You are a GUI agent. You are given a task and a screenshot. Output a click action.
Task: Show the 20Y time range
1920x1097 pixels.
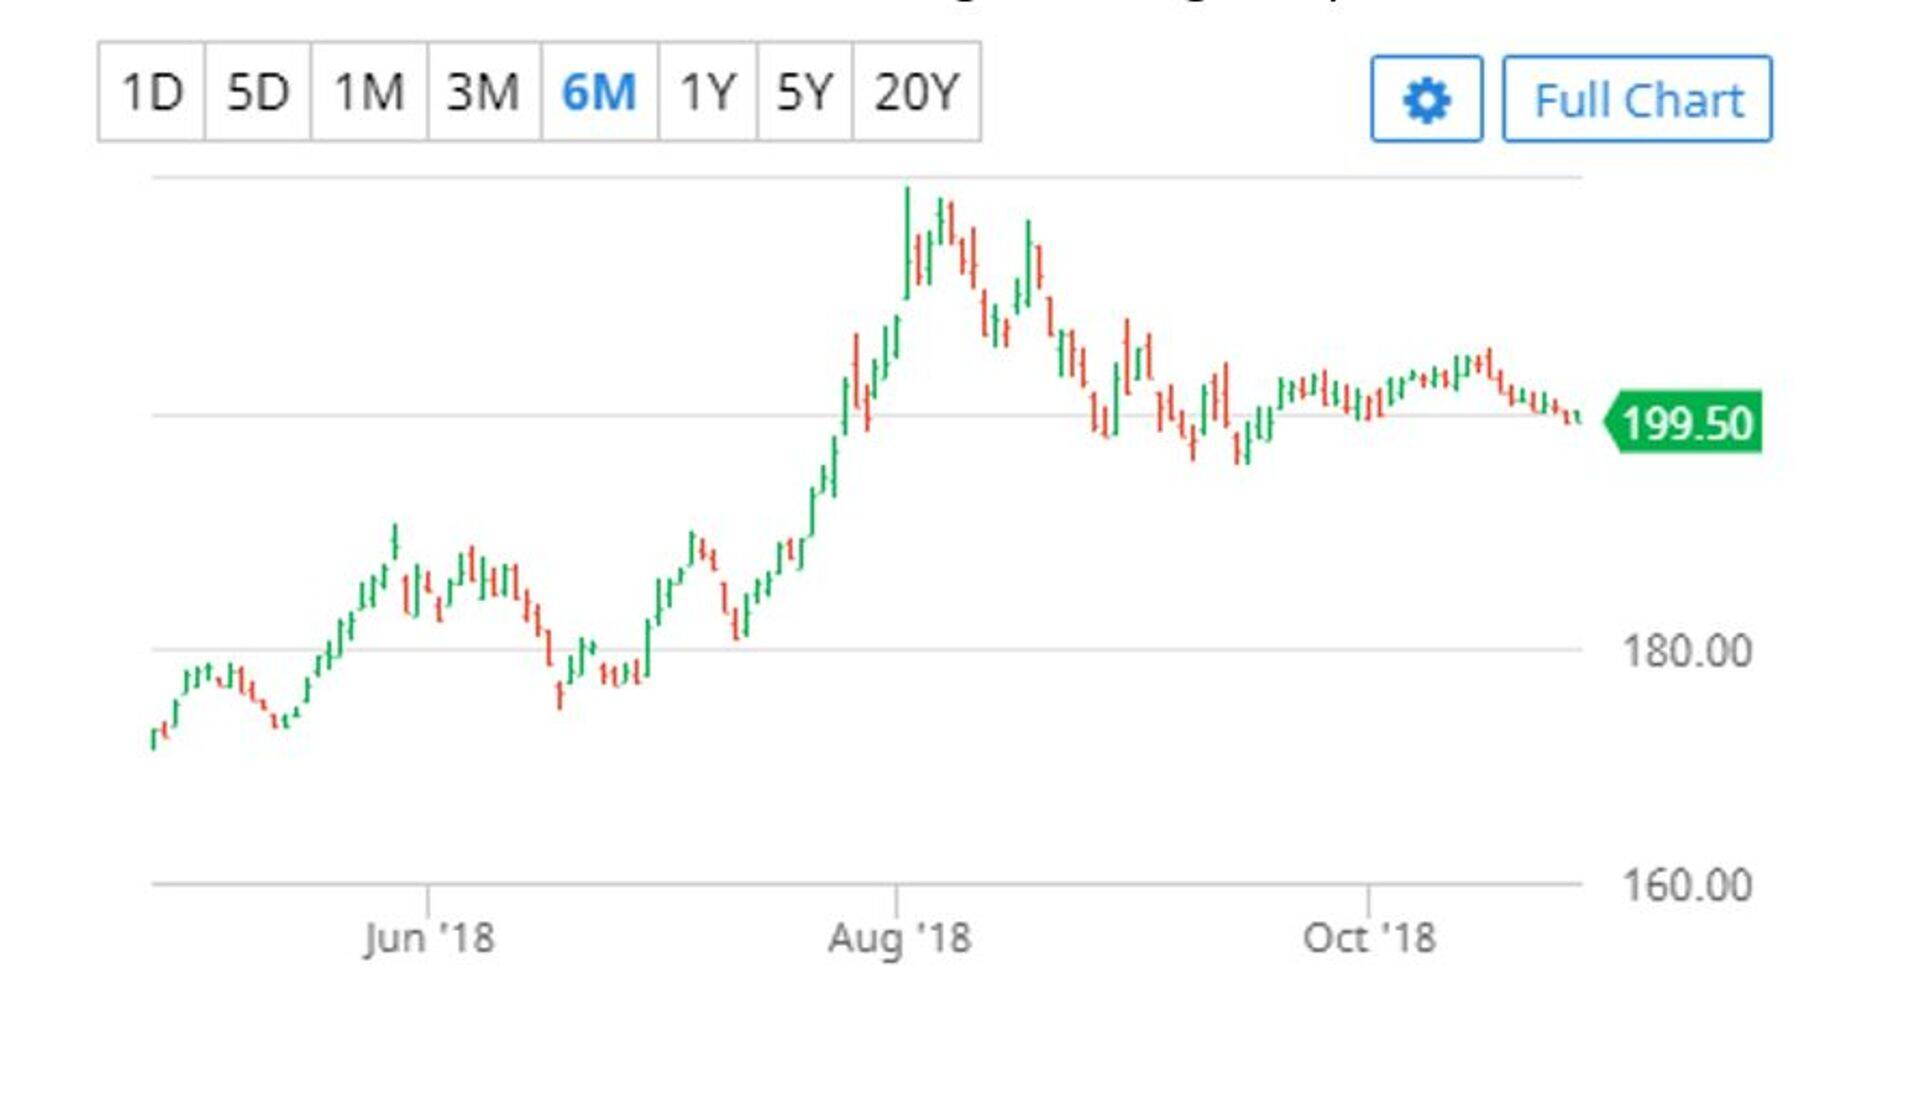click(916, 92)
